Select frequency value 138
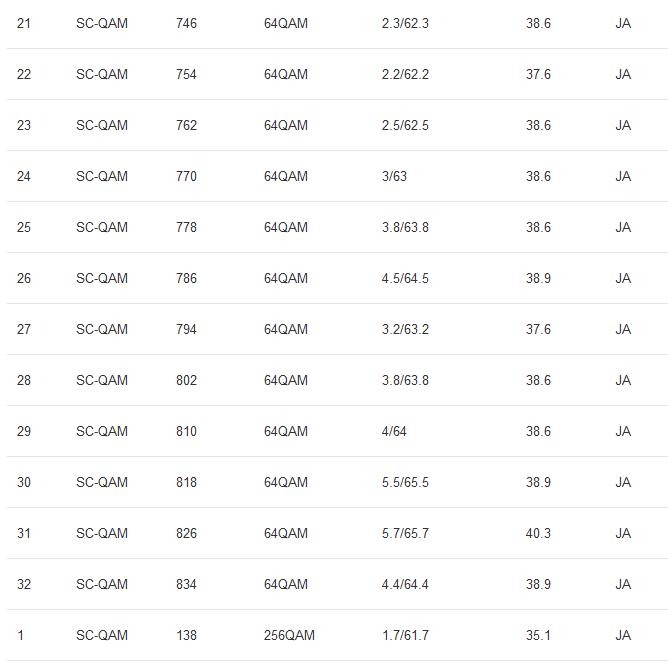Image resolution: width=668 pixels, height=669 pixels. point(186,635)
